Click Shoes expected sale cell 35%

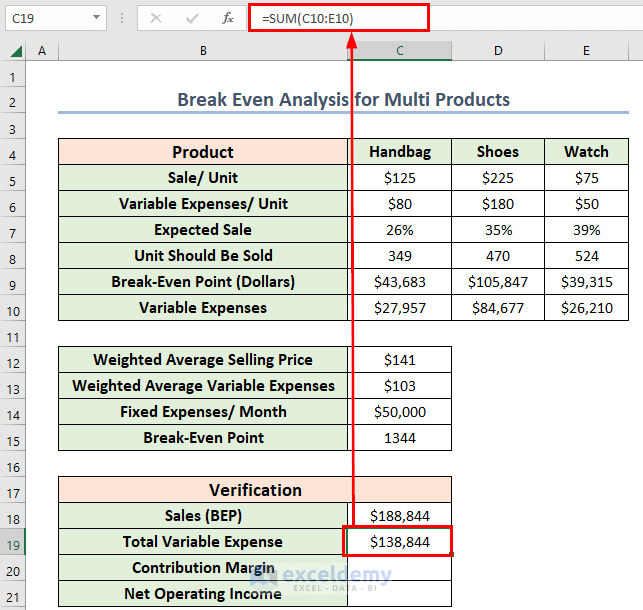click(498, 230)
